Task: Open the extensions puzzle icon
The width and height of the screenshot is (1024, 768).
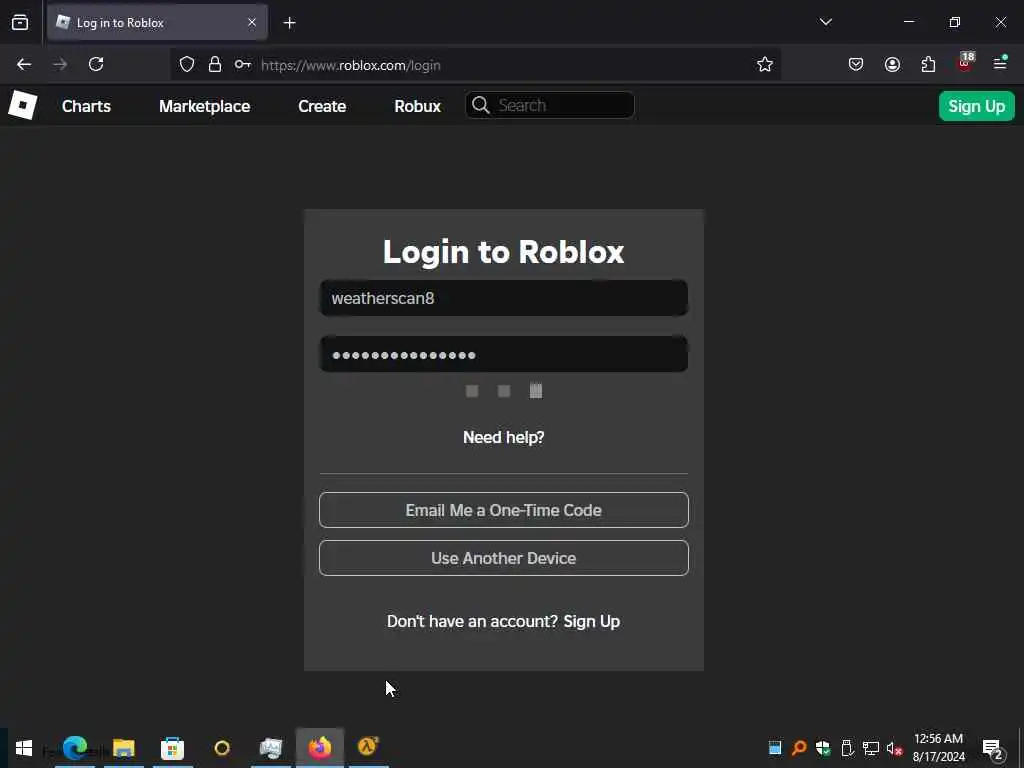Action: point(928,64)
